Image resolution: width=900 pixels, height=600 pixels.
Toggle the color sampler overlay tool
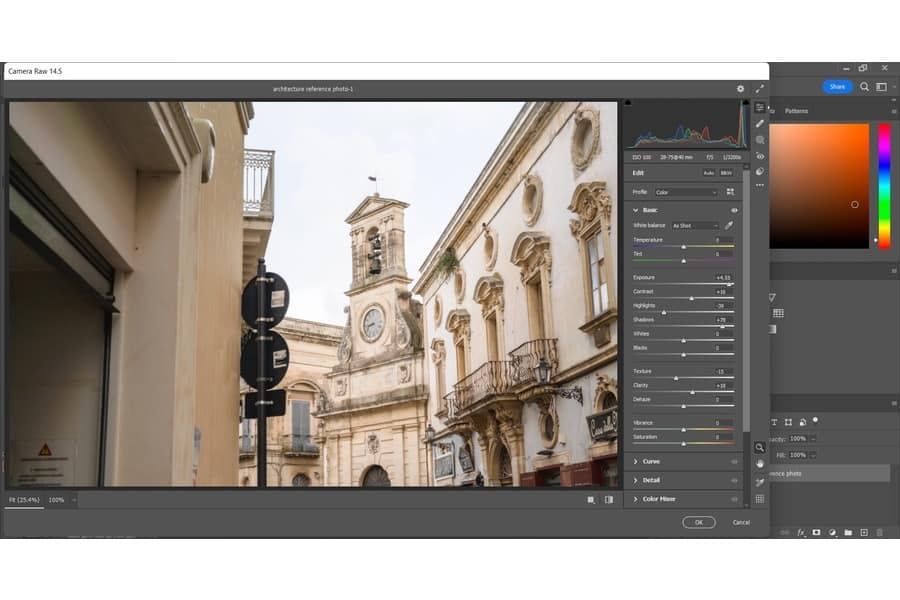[x=760, y=482]
